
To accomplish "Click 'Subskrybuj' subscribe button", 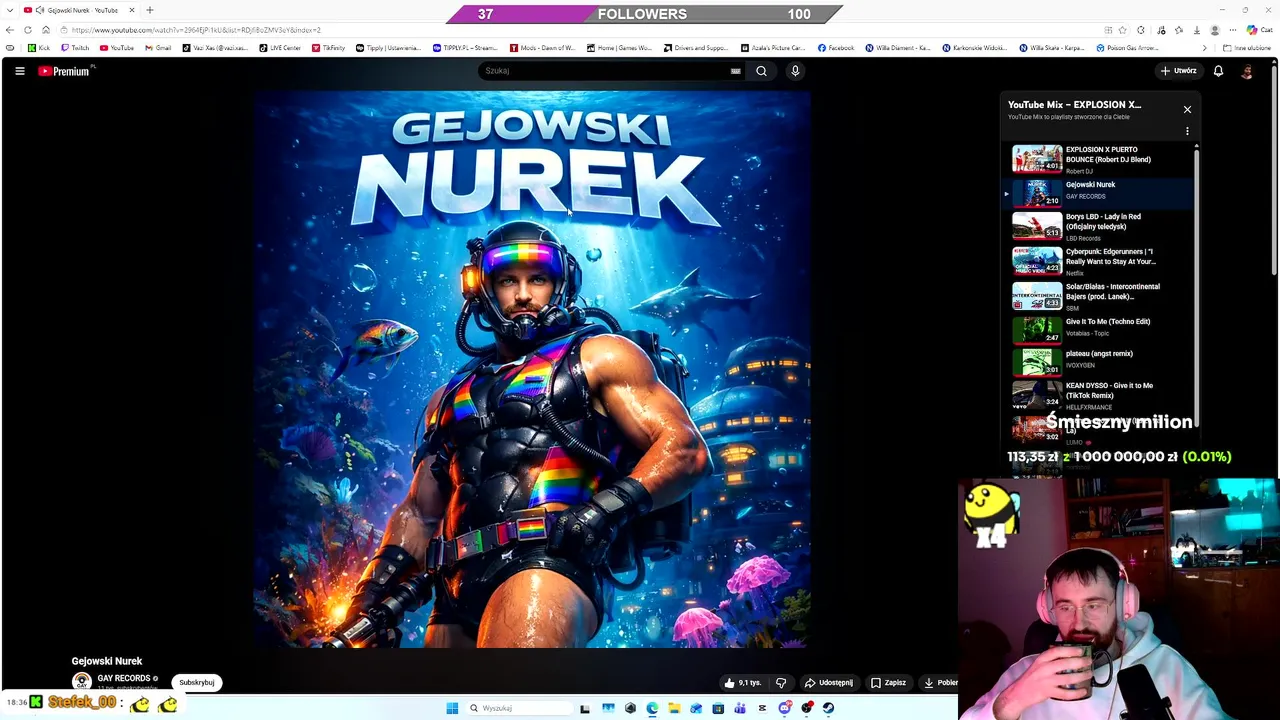I will (x=196, y=682).
